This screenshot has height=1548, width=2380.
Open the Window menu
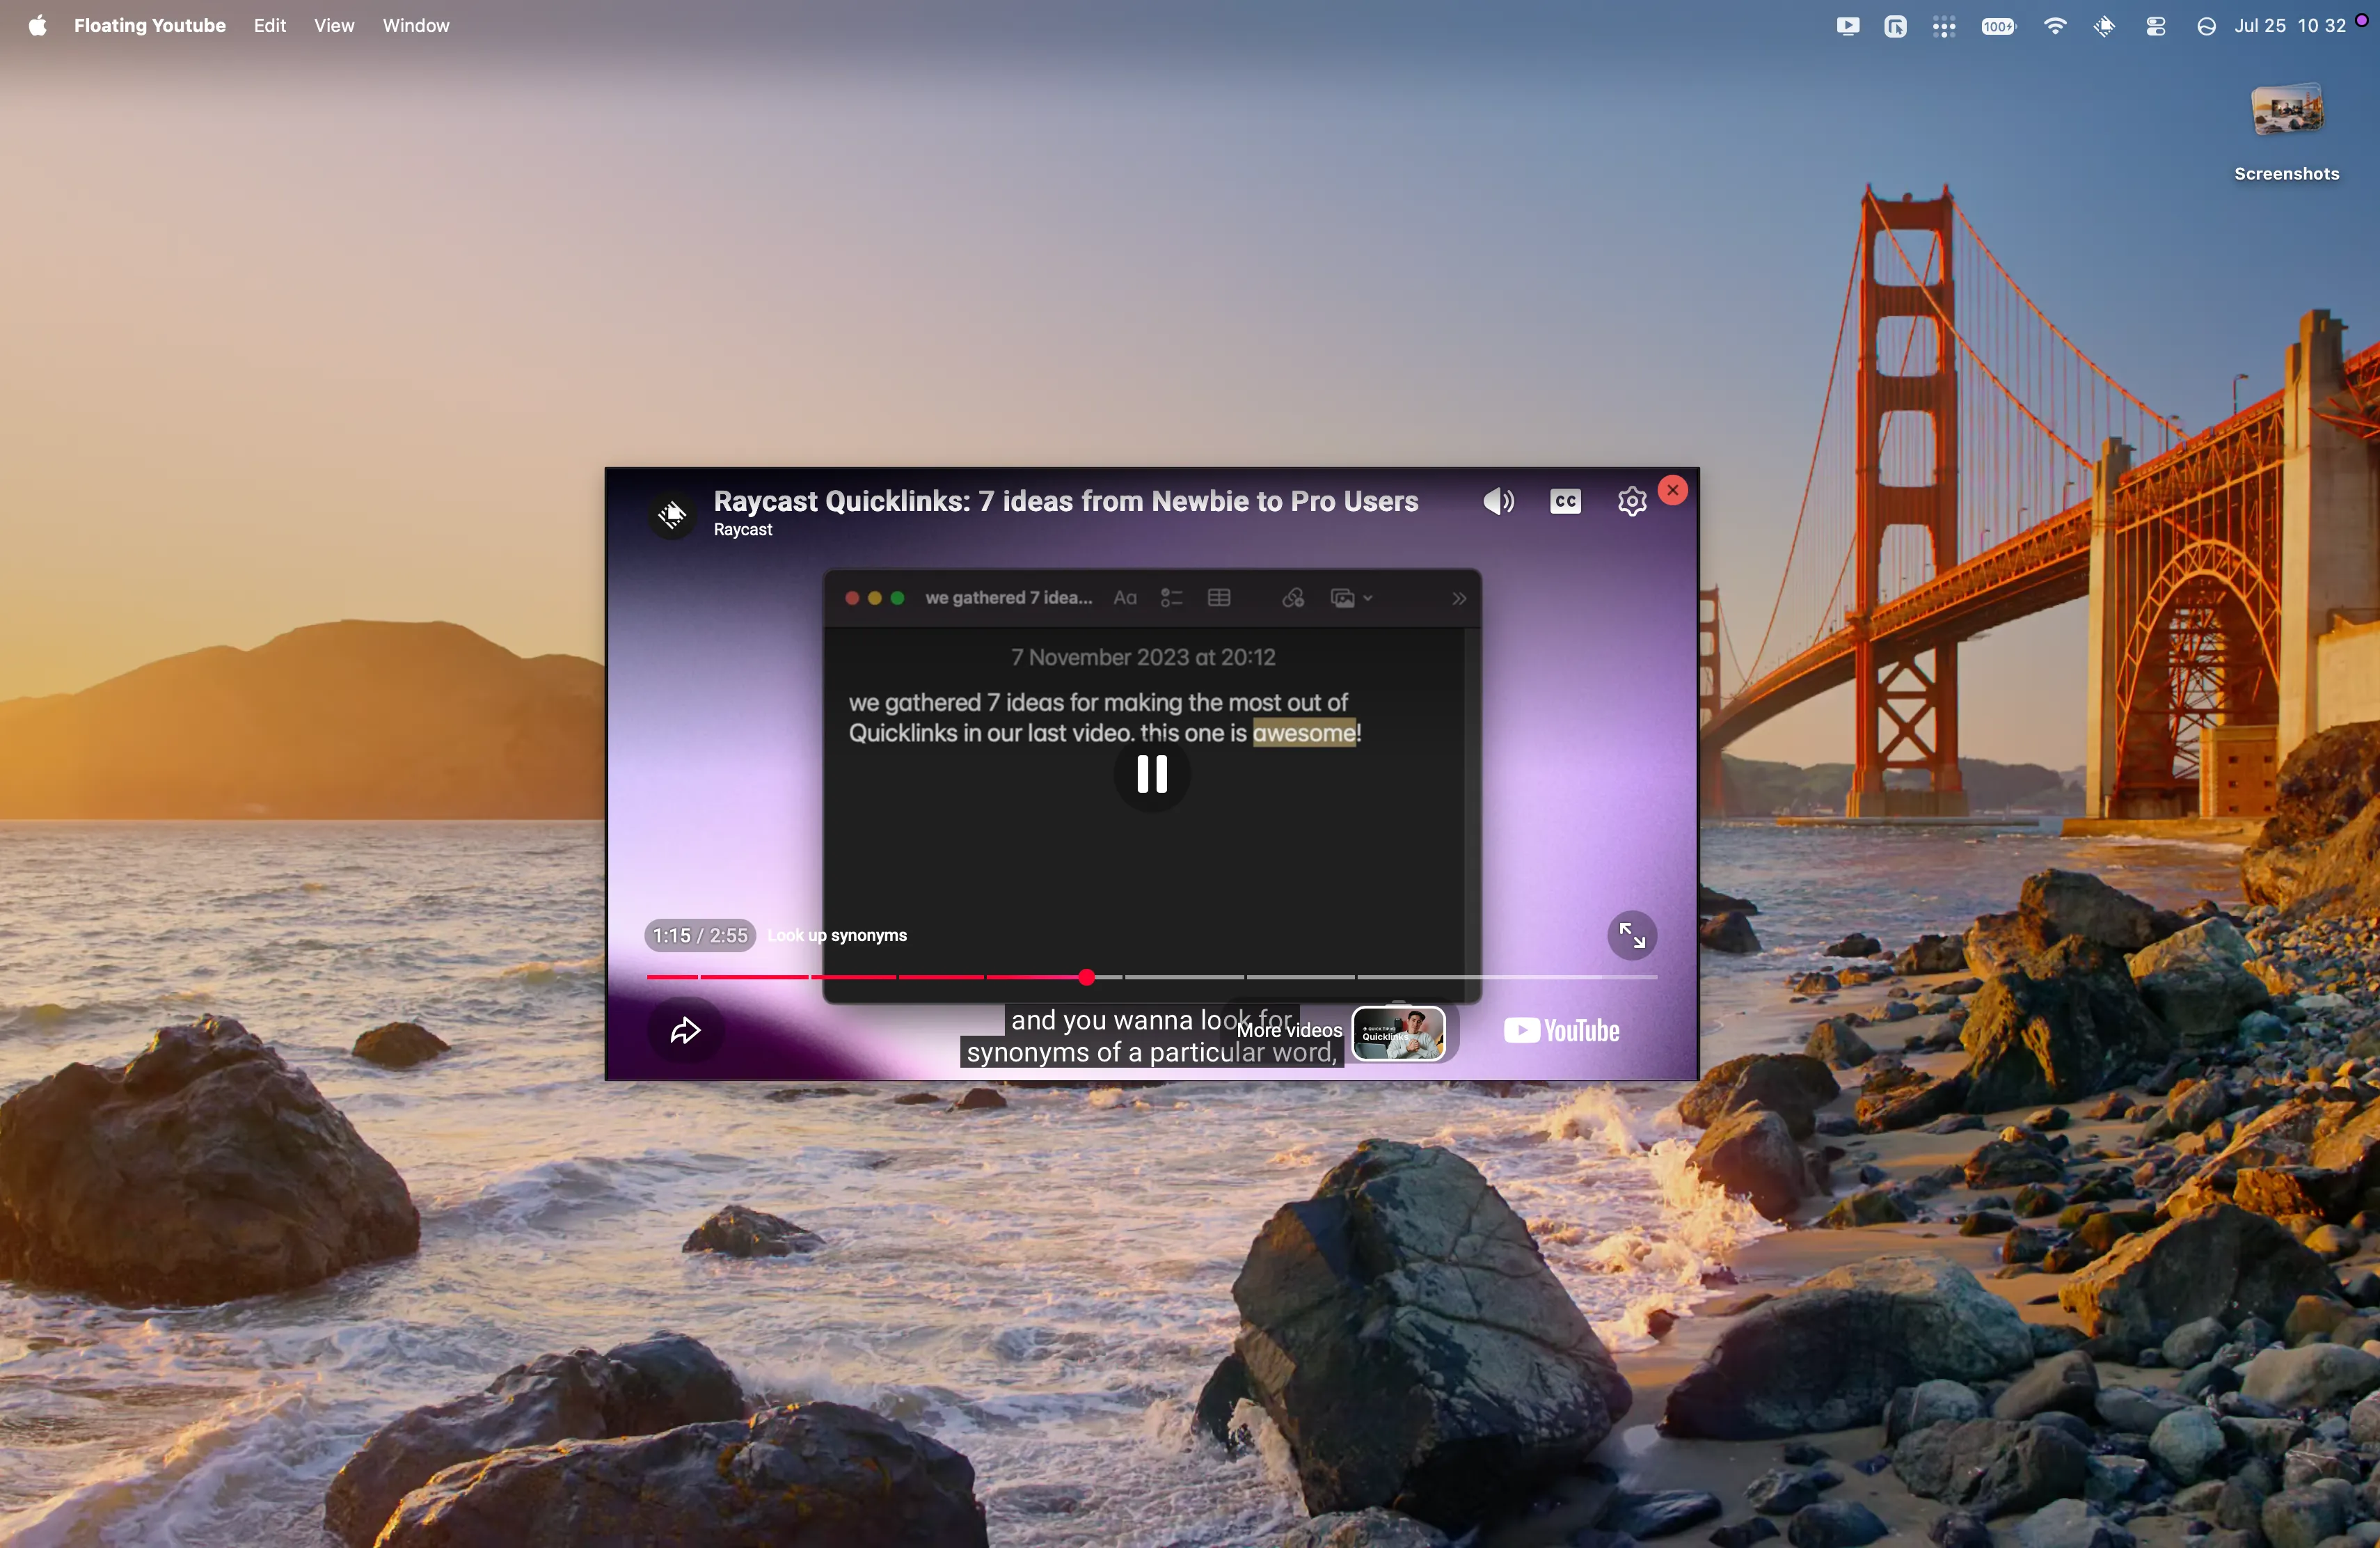(x=416, y=26)
